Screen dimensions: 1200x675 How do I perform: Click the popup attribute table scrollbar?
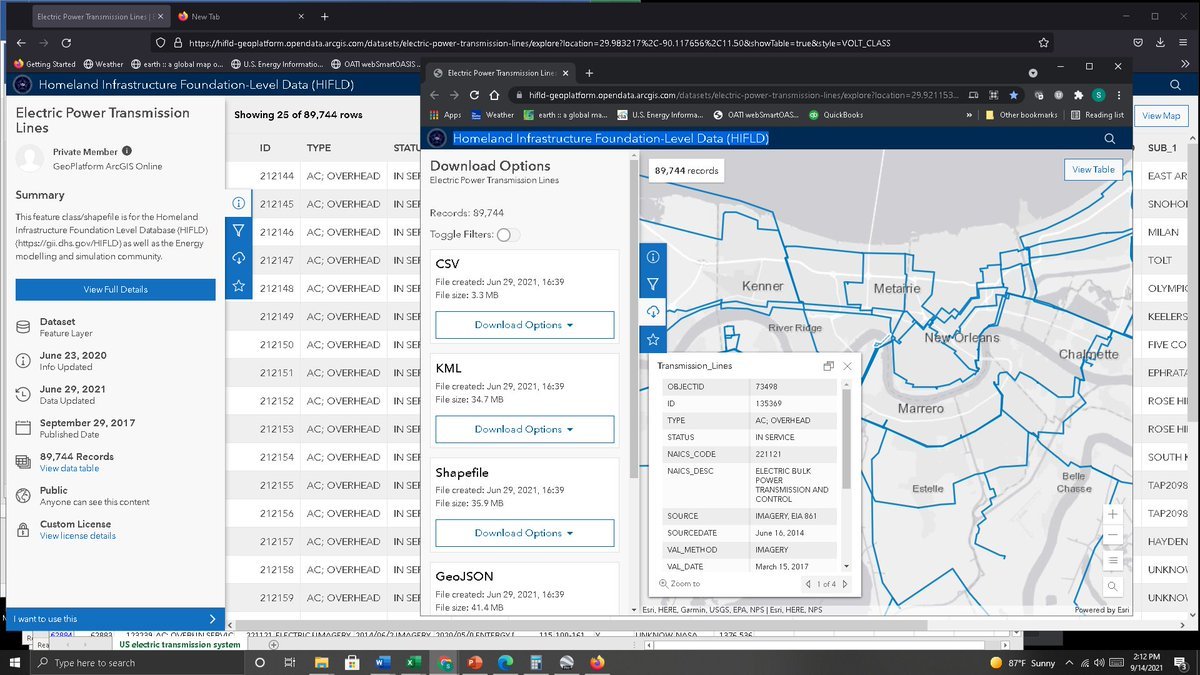pyautogui.click(x=847, y=440)
